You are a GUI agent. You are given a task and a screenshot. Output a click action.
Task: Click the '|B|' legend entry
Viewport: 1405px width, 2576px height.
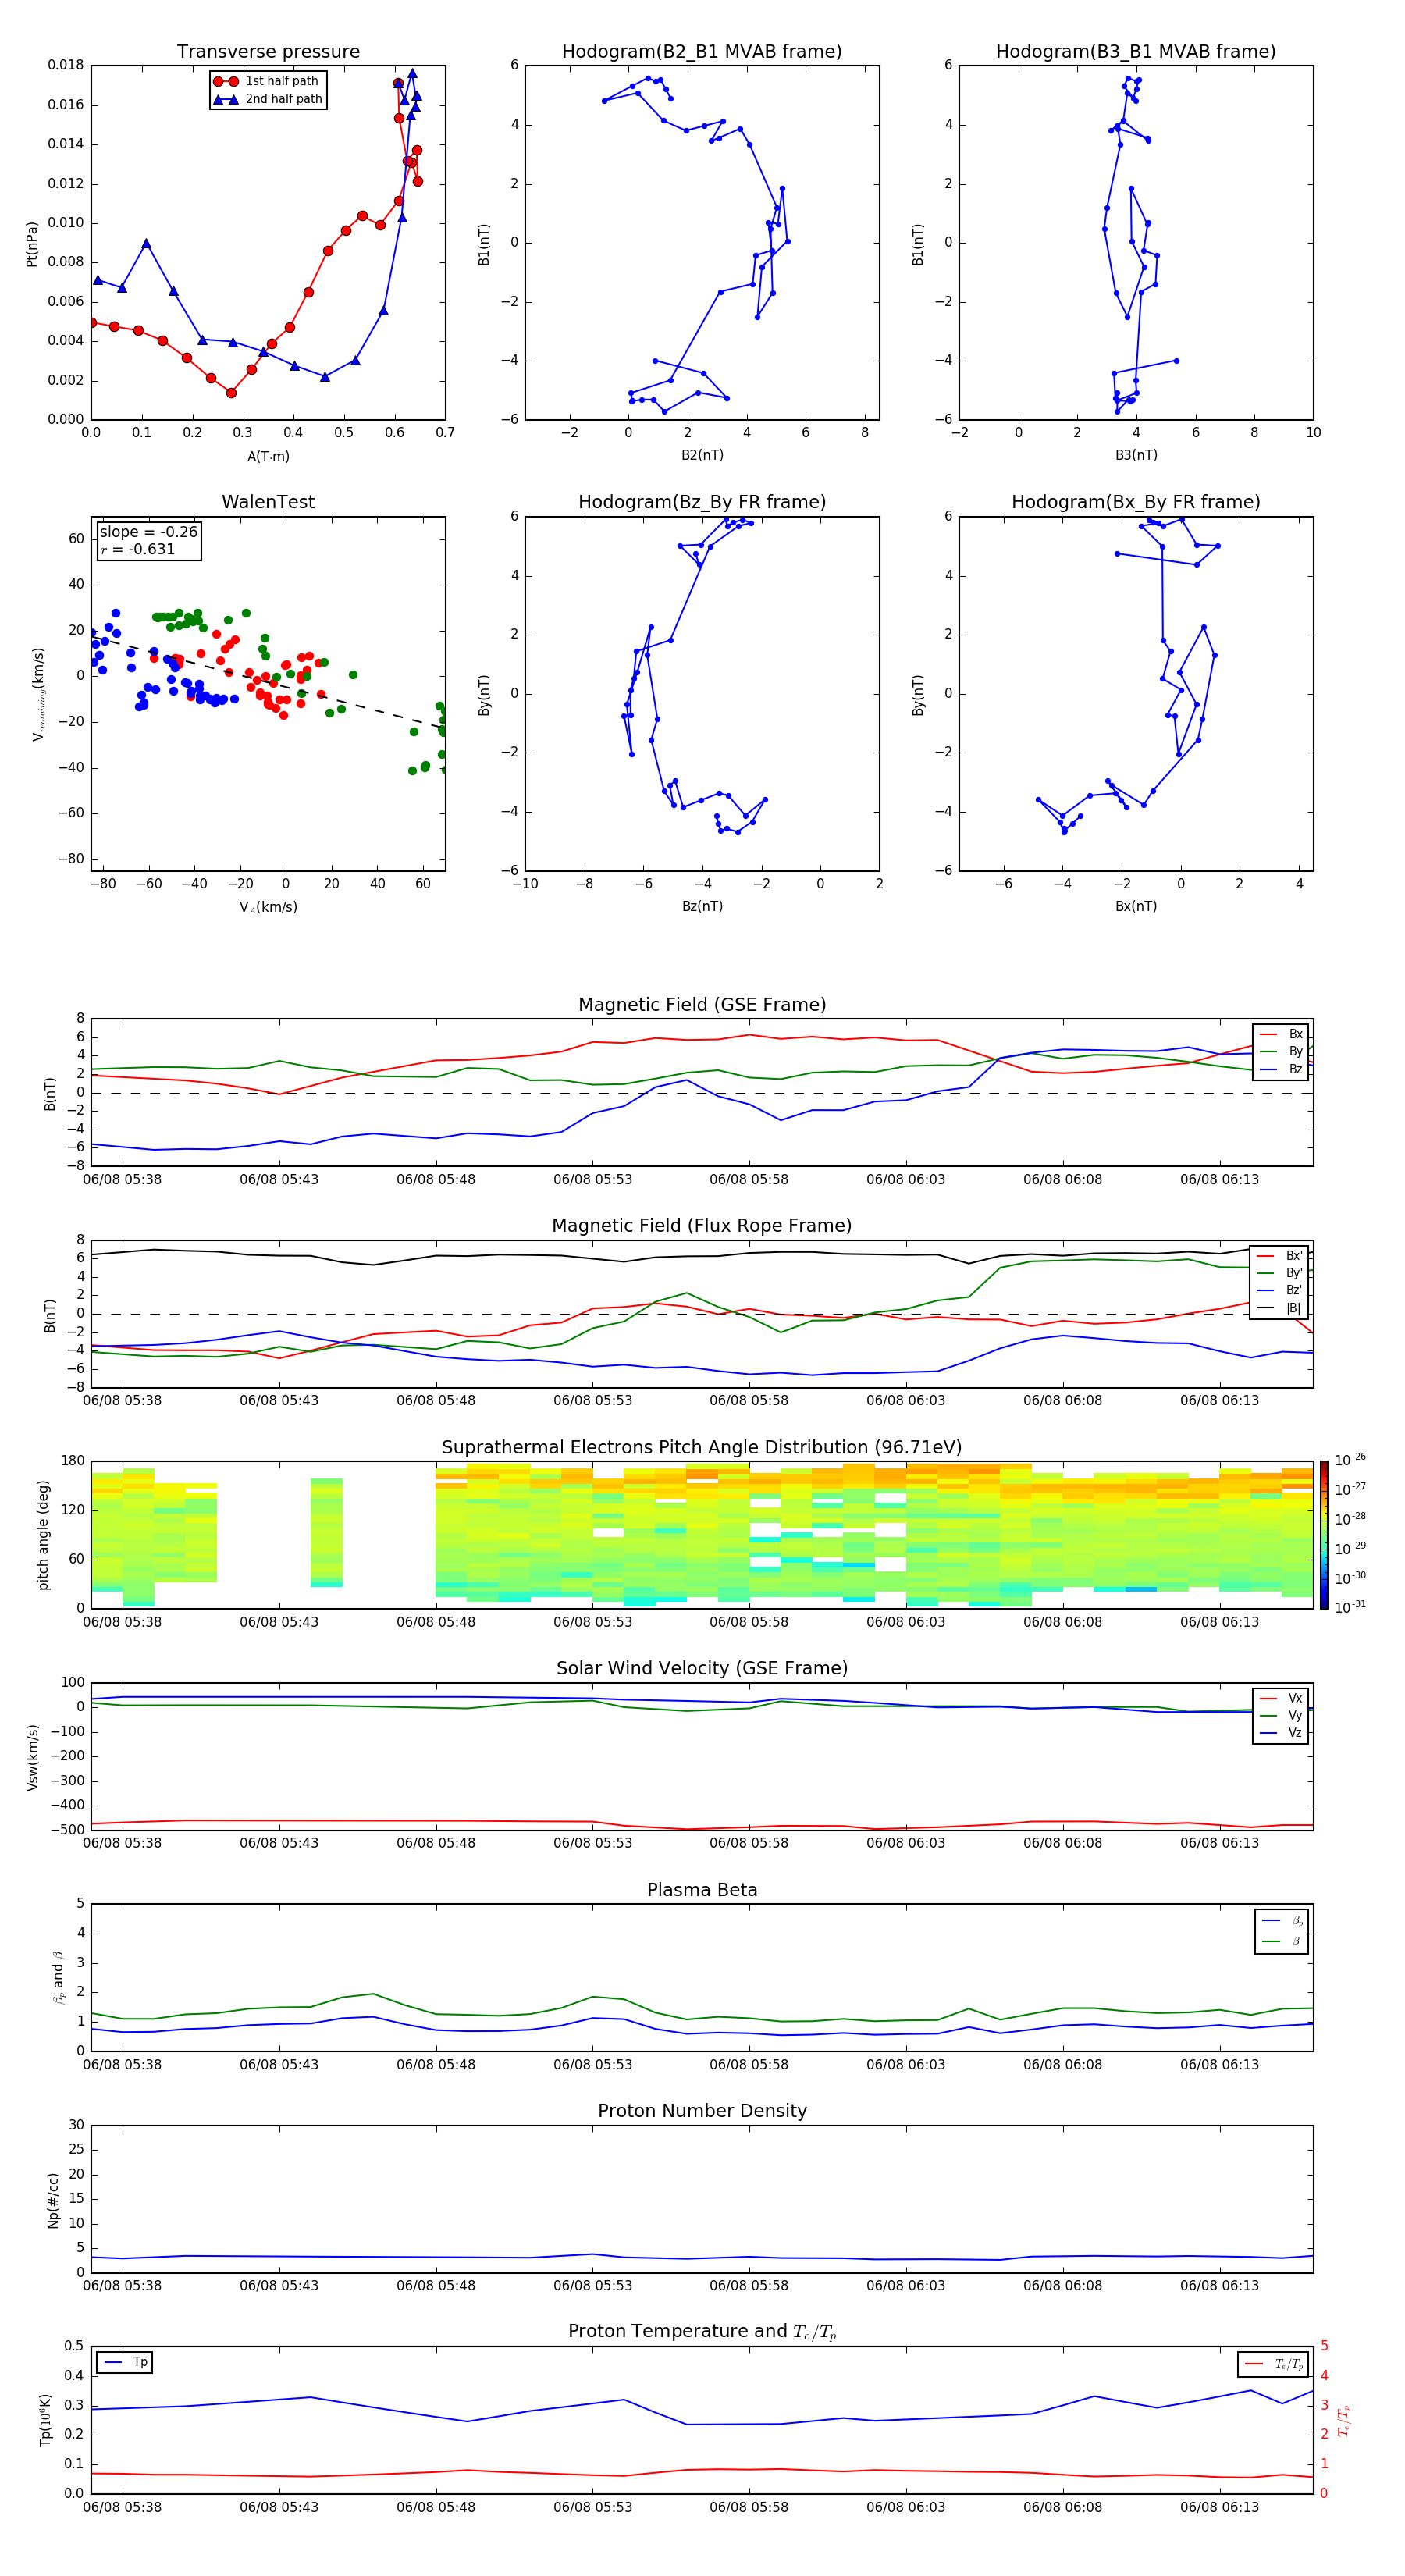[1280, 1308]
